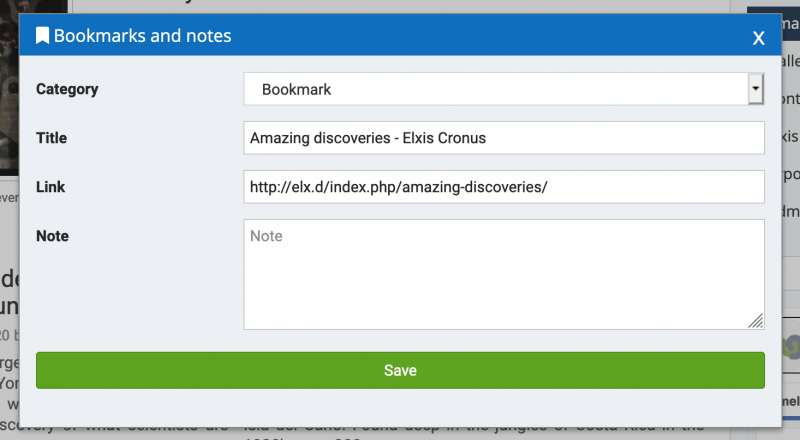Focus the empty Note text area
The height and width of the screenshot is (440, 800).
pos(504,275)
